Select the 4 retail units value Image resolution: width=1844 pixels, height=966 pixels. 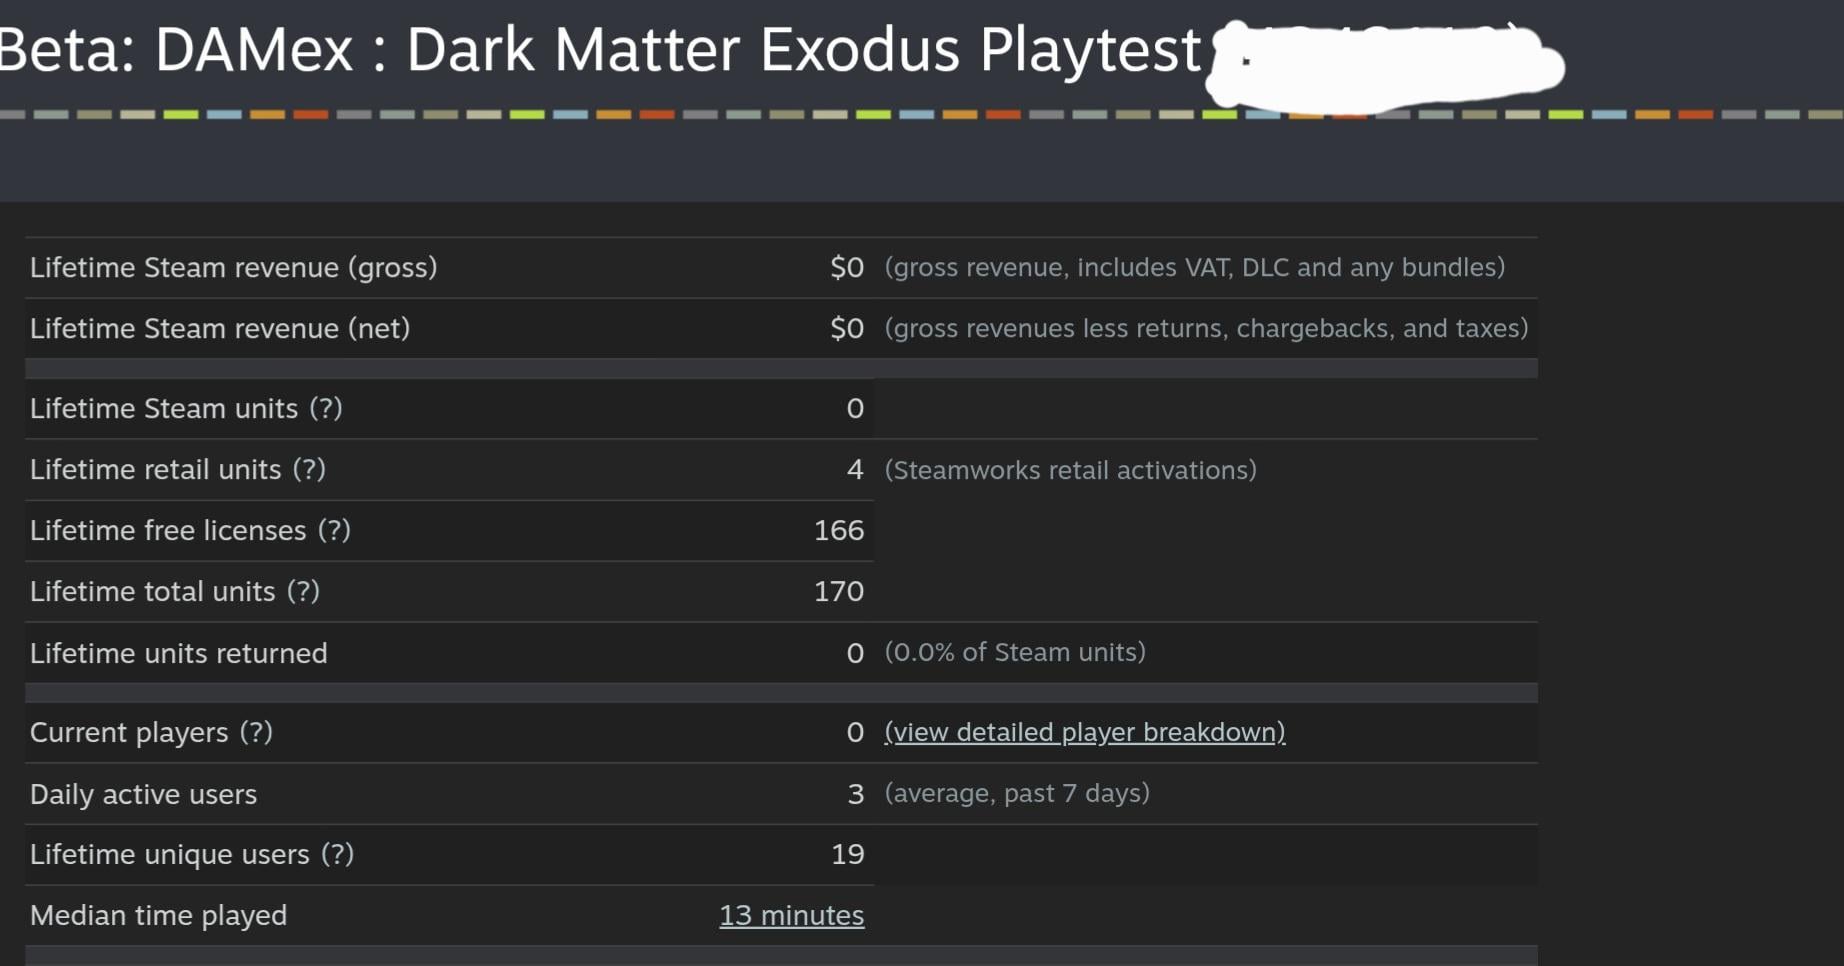point(854,469)
